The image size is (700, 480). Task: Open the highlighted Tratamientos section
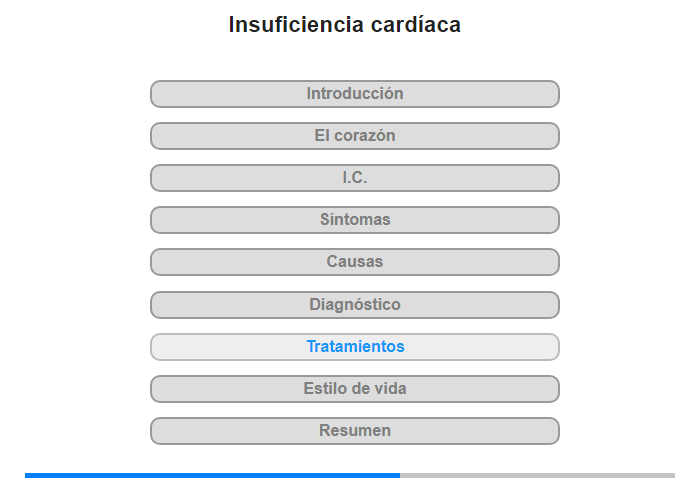point(354,346)
